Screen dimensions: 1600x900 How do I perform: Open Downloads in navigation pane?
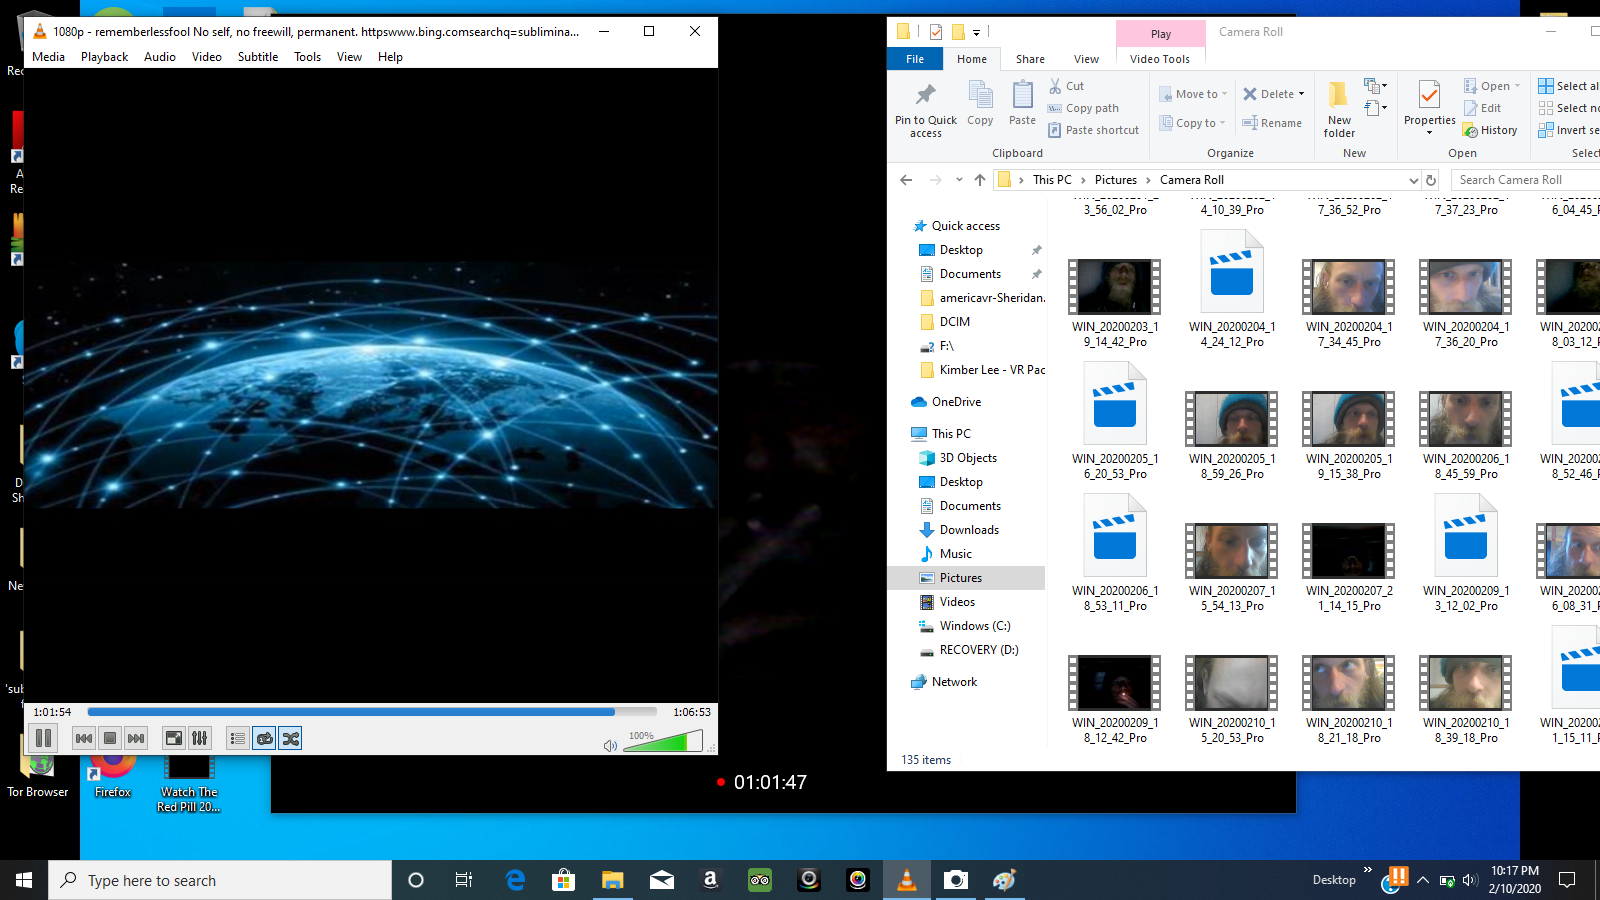969,530
